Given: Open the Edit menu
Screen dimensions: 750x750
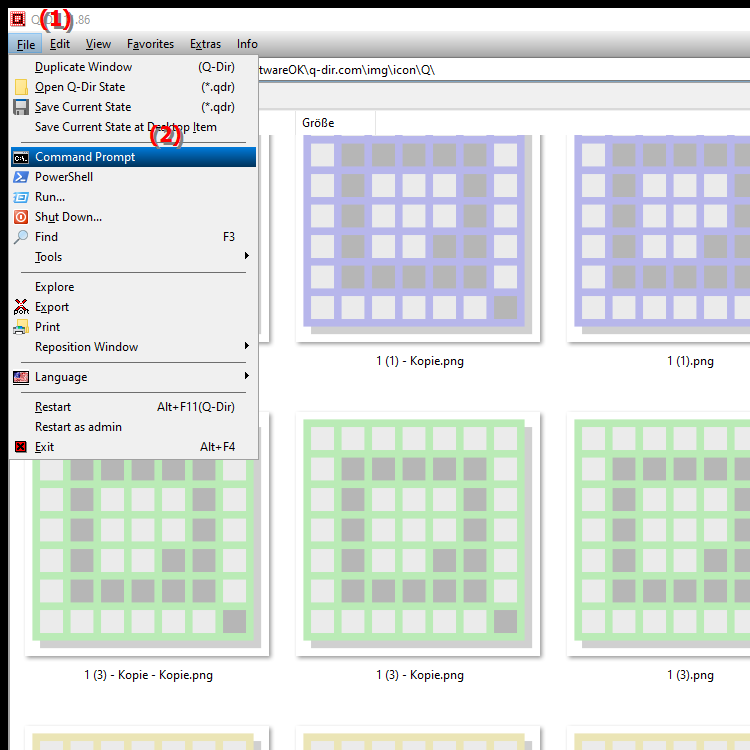Looking at the screenshot, I should coord(60,44).
